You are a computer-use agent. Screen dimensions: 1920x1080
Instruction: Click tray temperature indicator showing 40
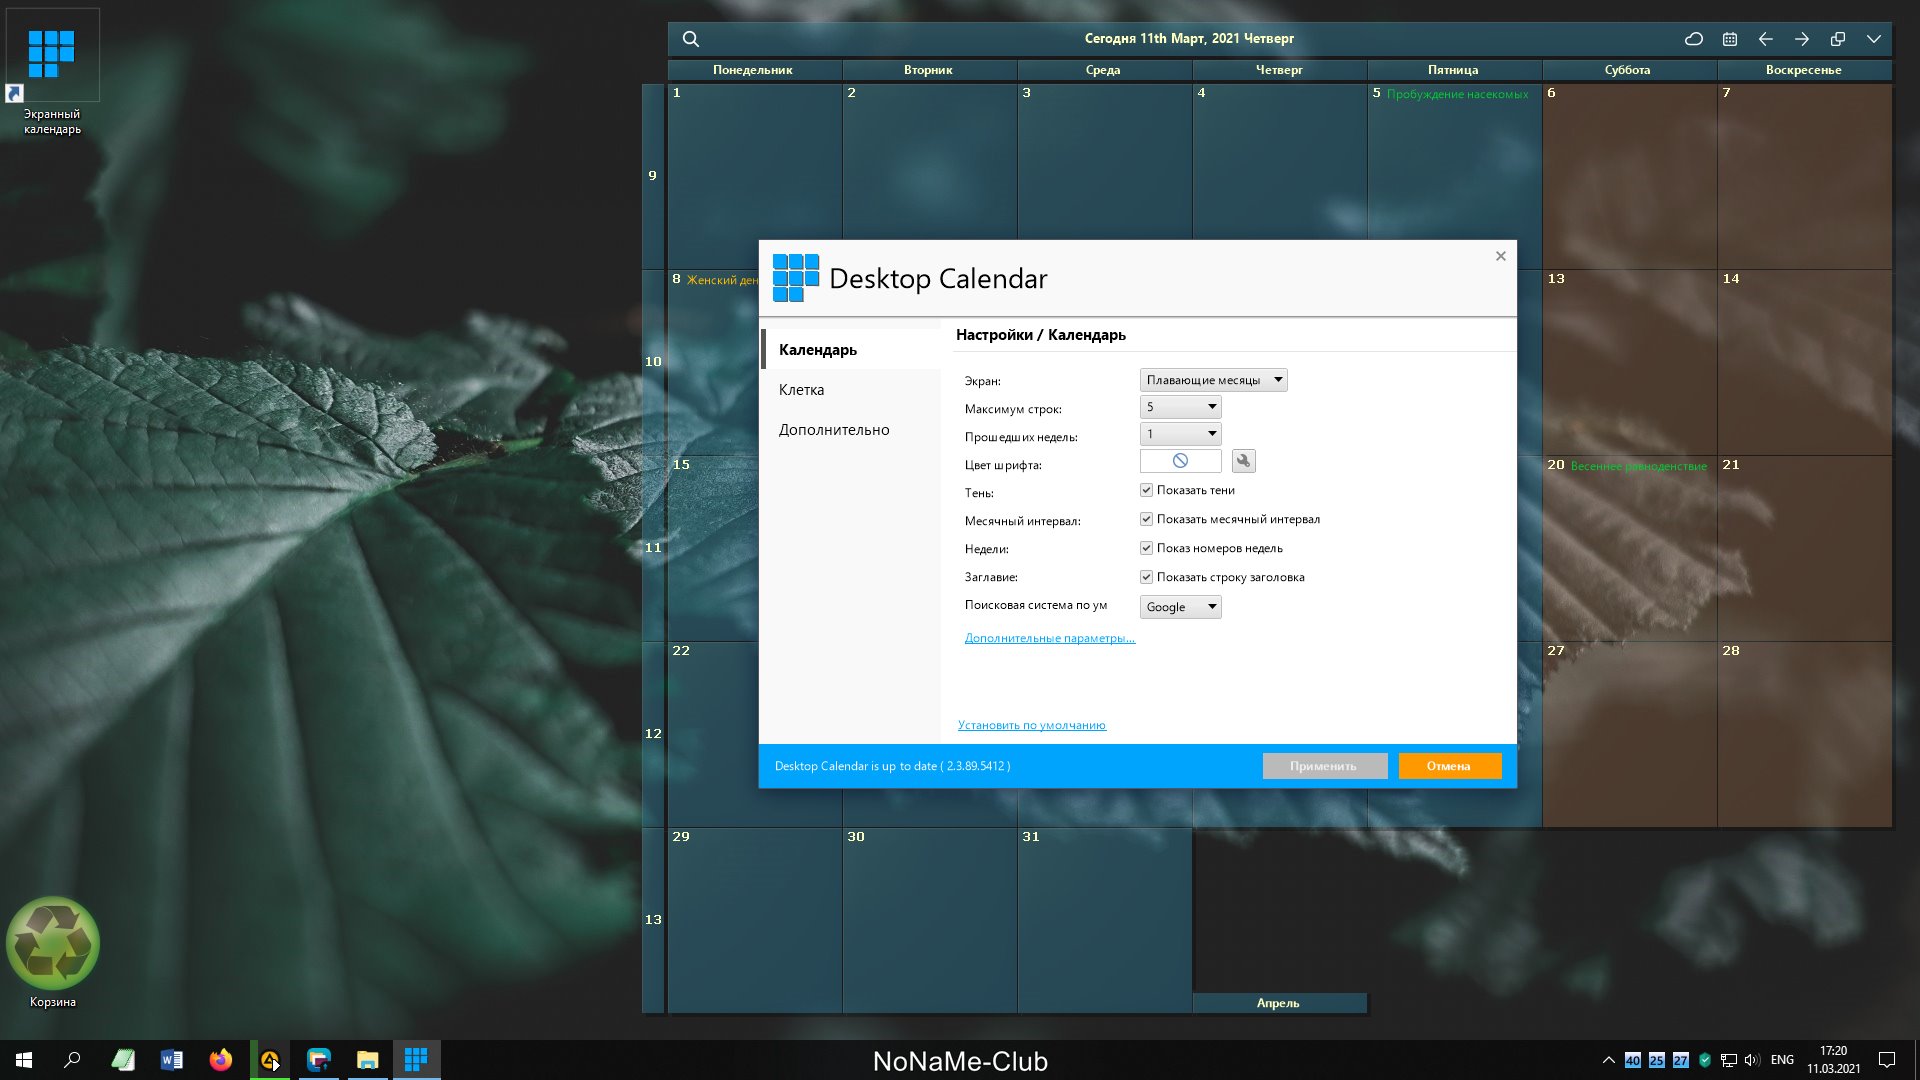pyautogui.click(x=1633, y=1060)
